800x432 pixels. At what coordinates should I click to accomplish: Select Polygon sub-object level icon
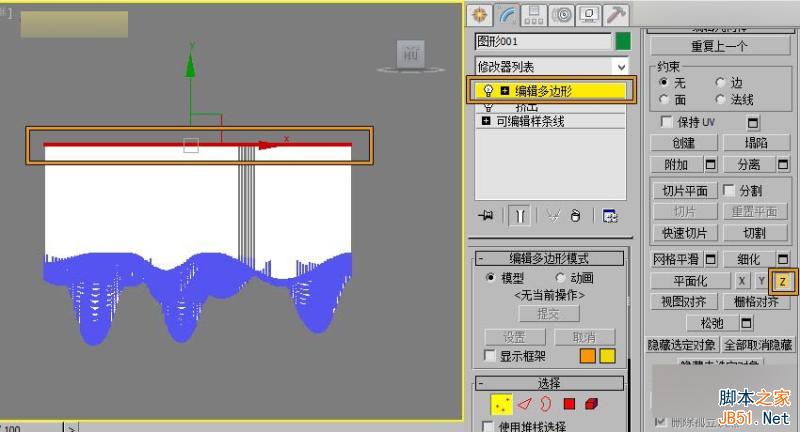[569, 404]
